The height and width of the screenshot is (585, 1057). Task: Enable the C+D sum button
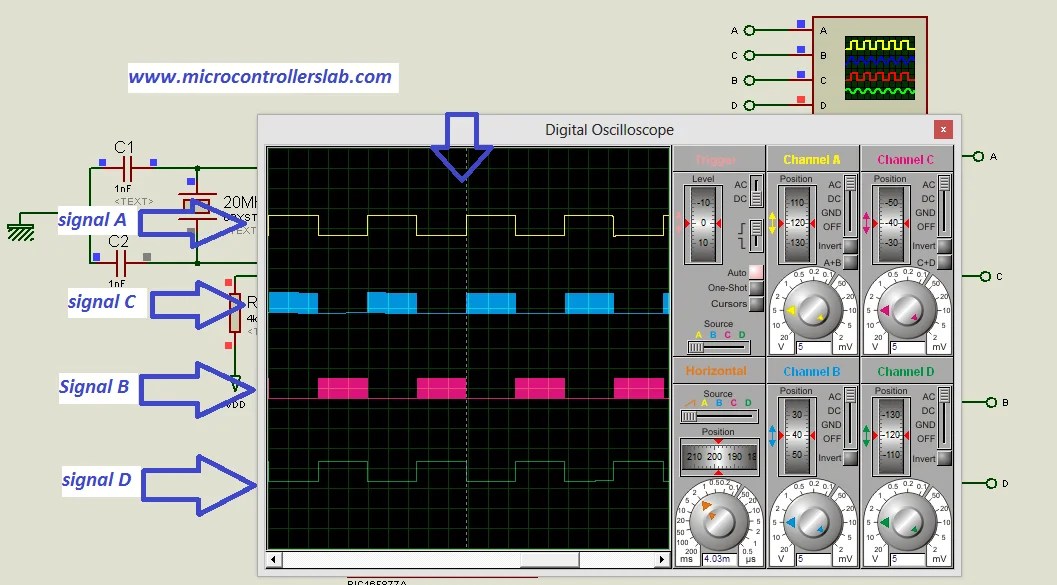click(x=944, y=262)
